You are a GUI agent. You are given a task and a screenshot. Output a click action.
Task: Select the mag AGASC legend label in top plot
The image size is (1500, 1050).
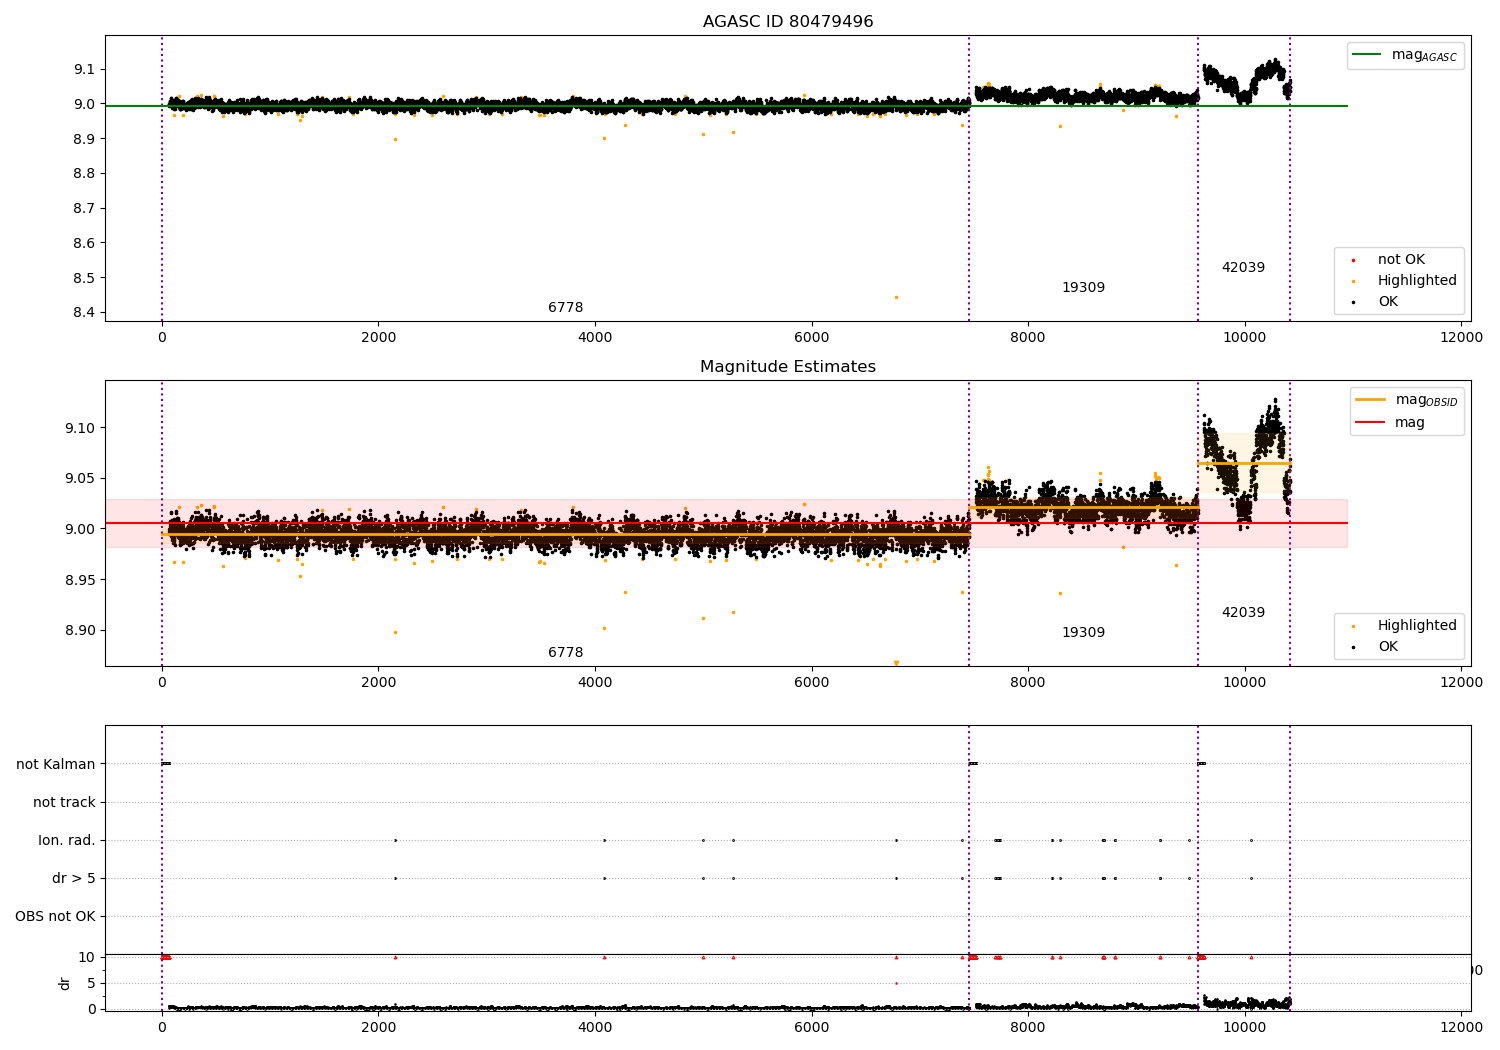coord(1424,55)
